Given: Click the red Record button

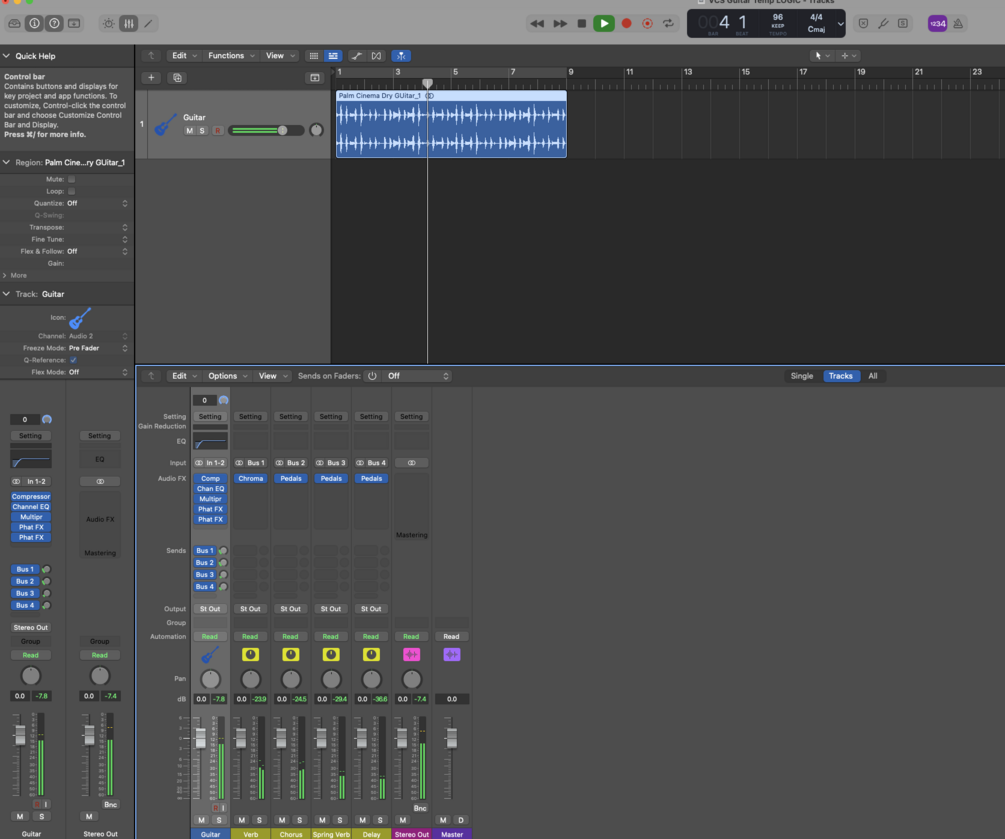Looking at the screenshot, I should (x=627, y=24).
